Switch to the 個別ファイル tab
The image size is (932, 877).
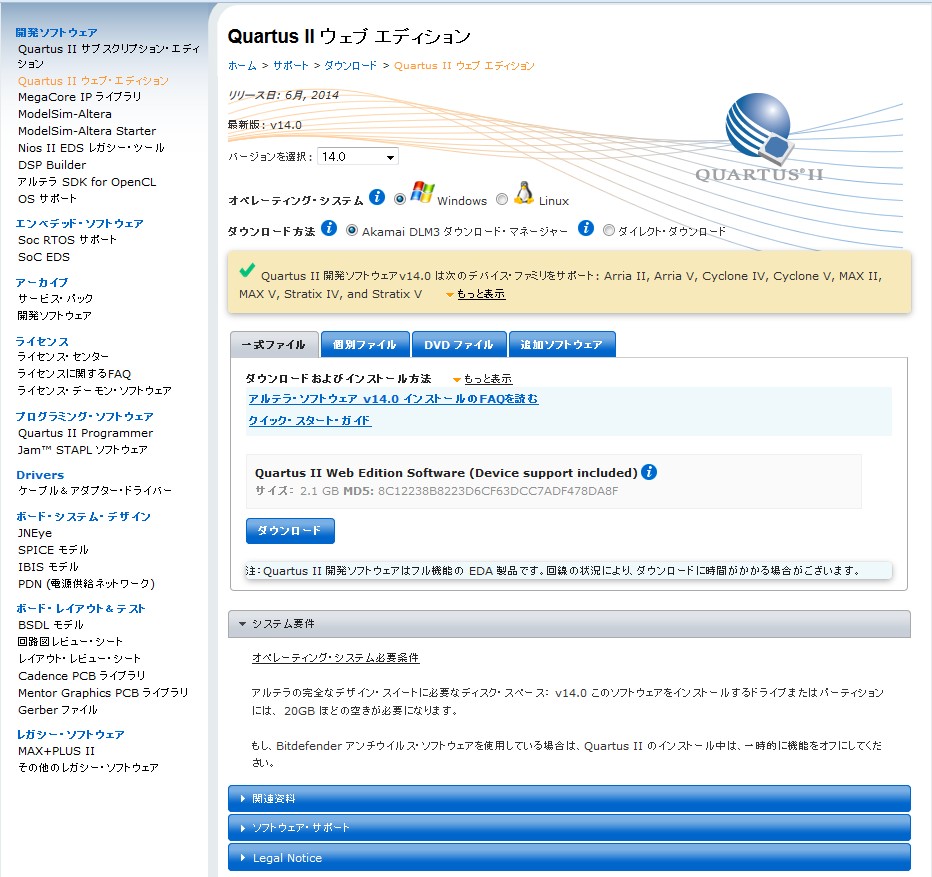click(x=365, y=345)
